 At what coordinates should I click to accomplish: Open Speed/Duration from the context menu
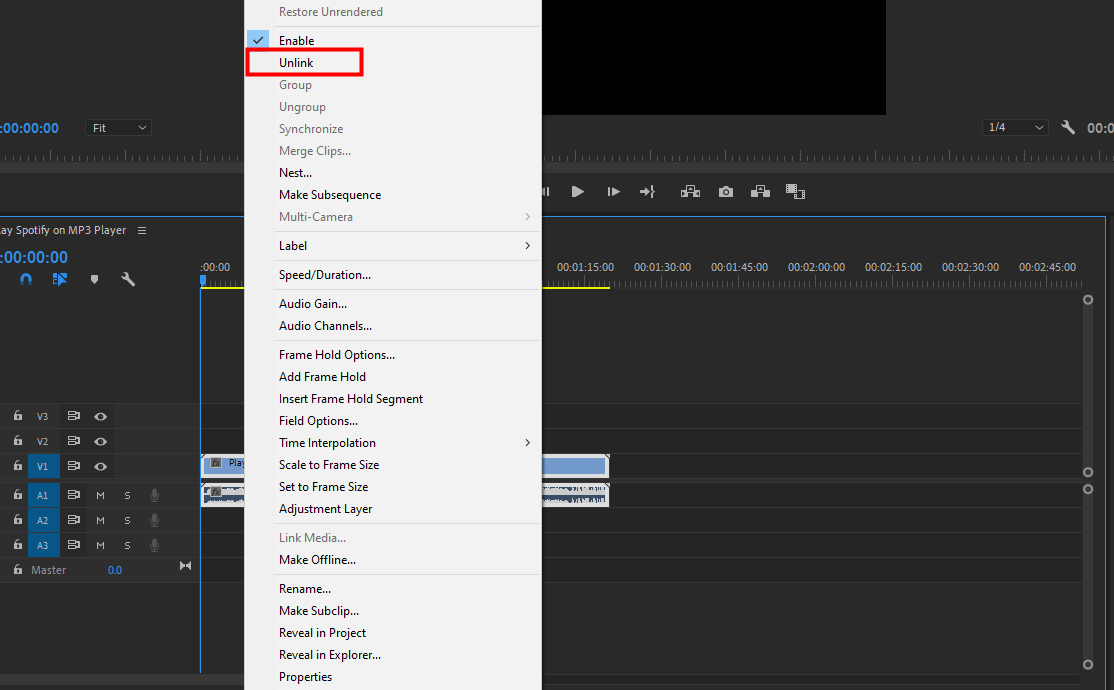click(x=320, y=275)
